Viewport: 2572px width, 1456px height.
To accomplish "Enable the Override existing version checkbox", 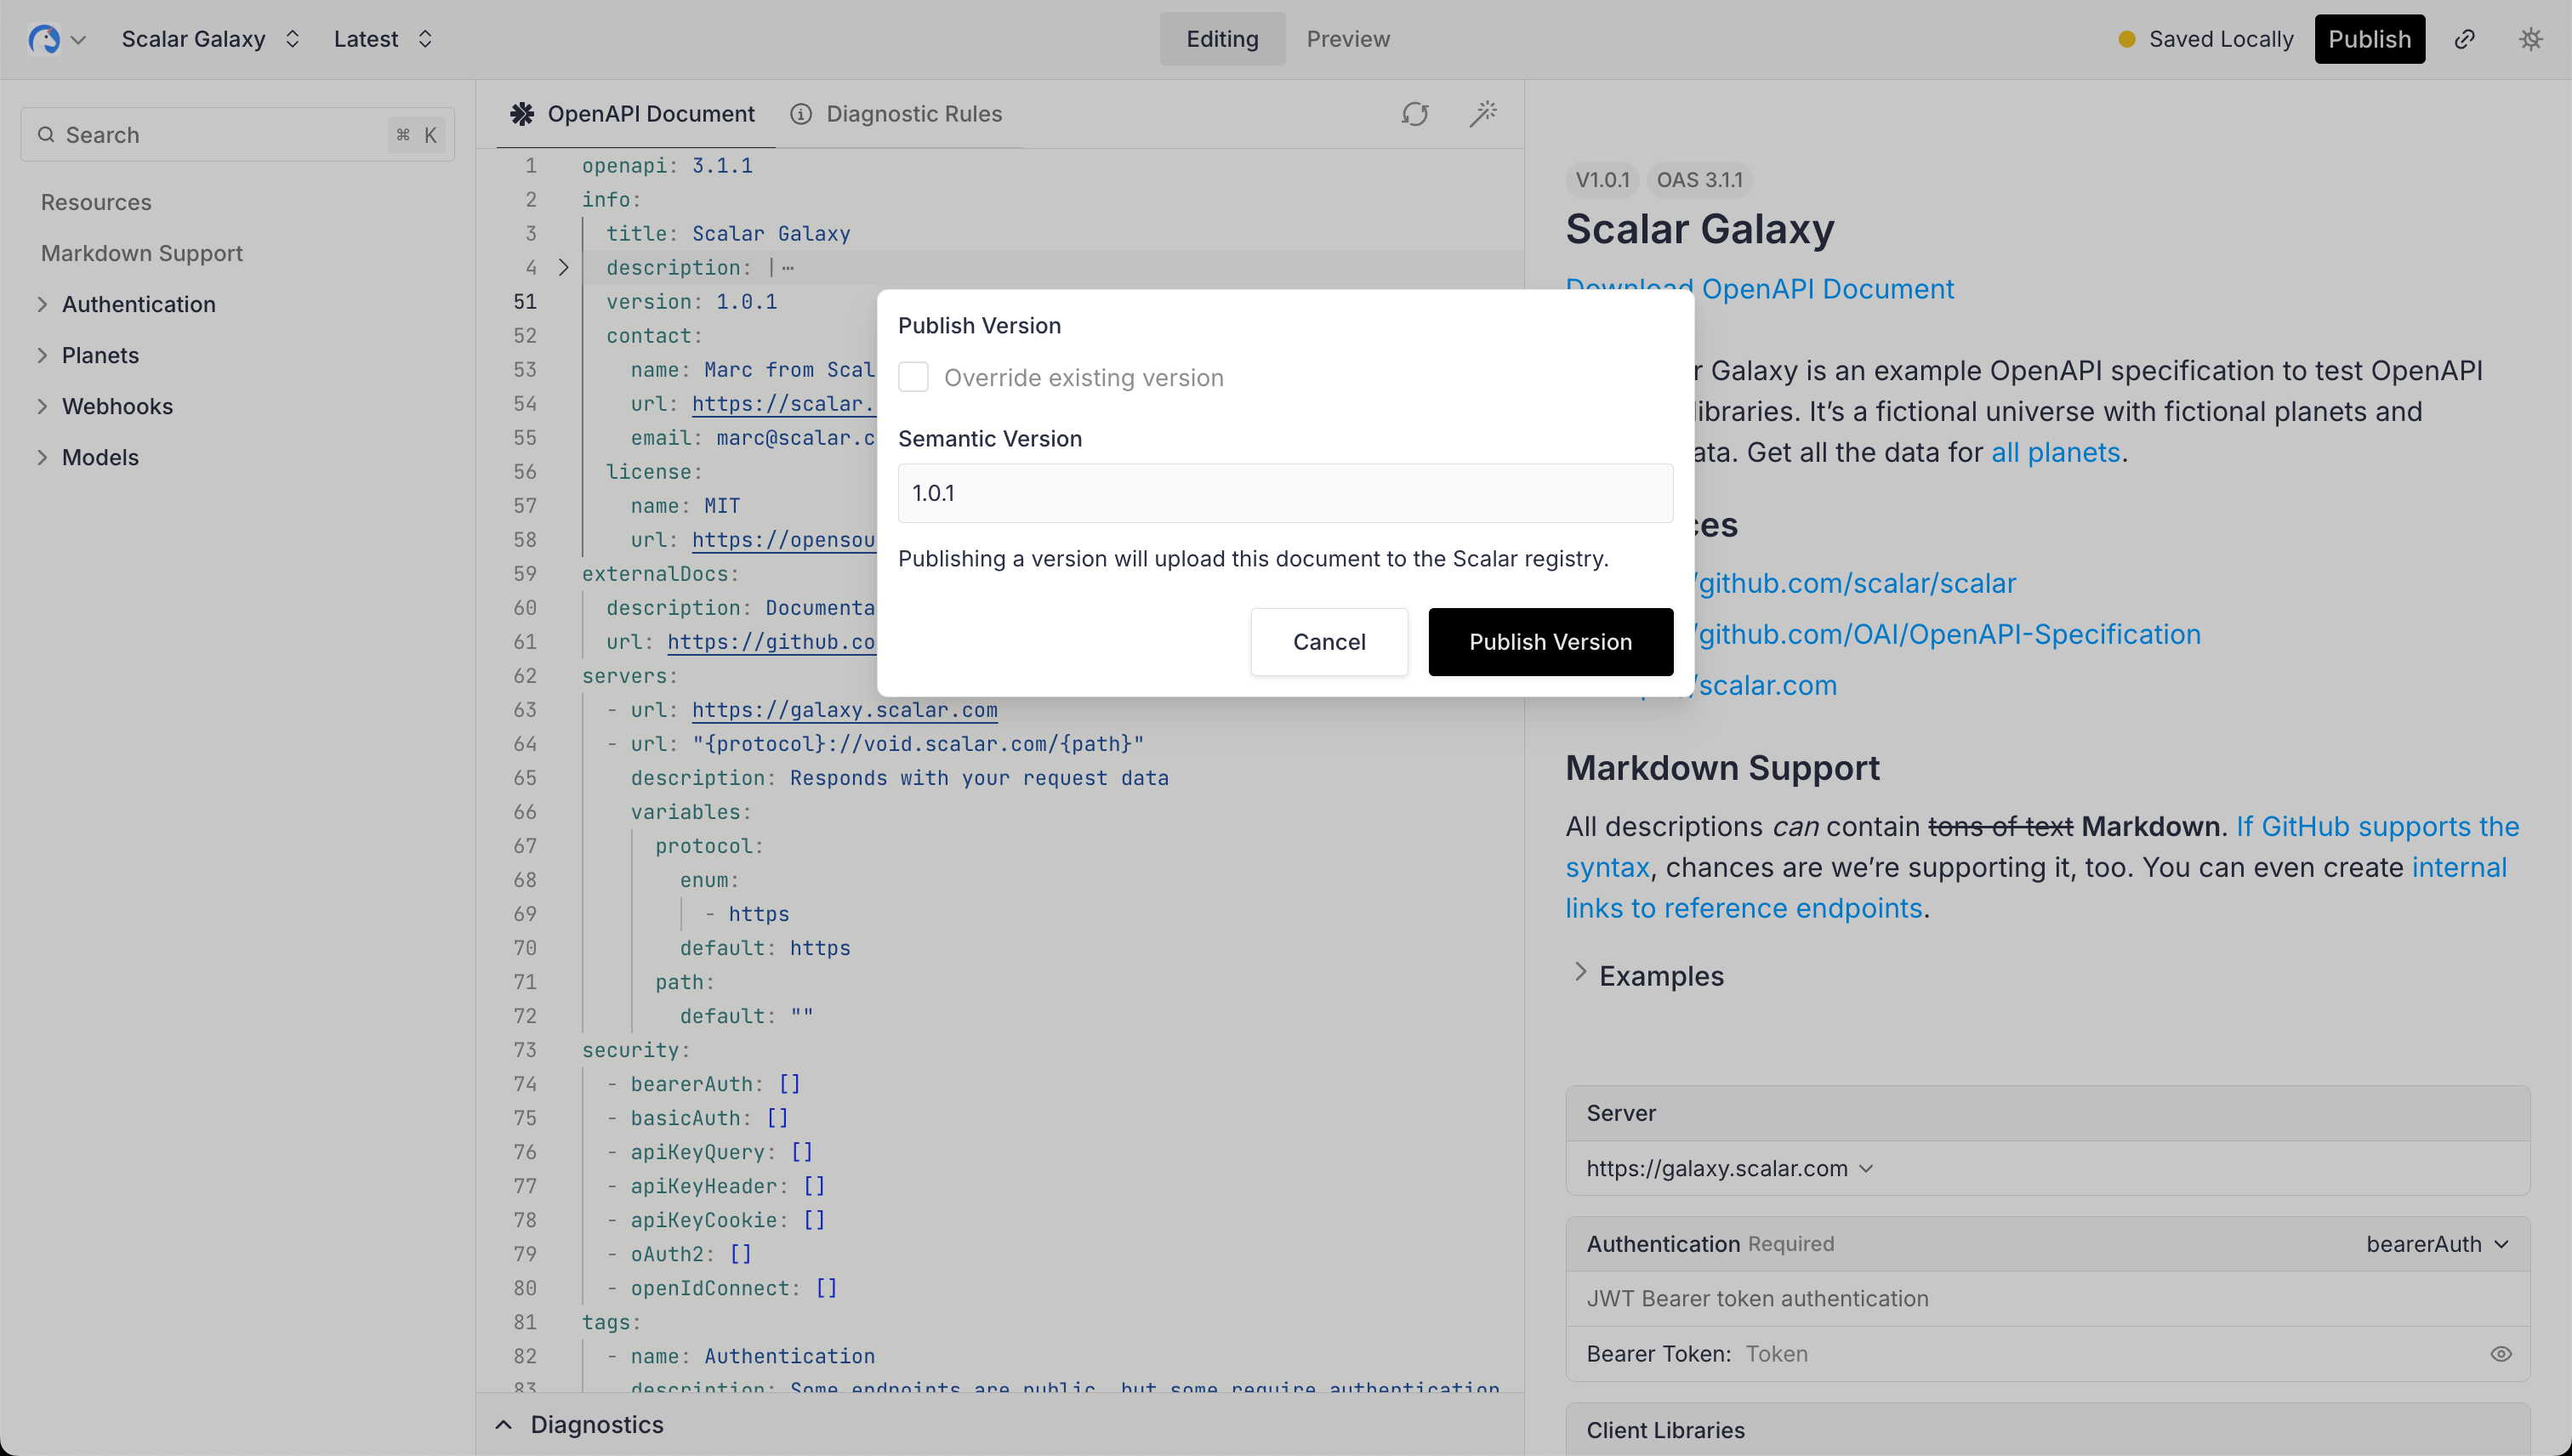I will click(913, 376).
